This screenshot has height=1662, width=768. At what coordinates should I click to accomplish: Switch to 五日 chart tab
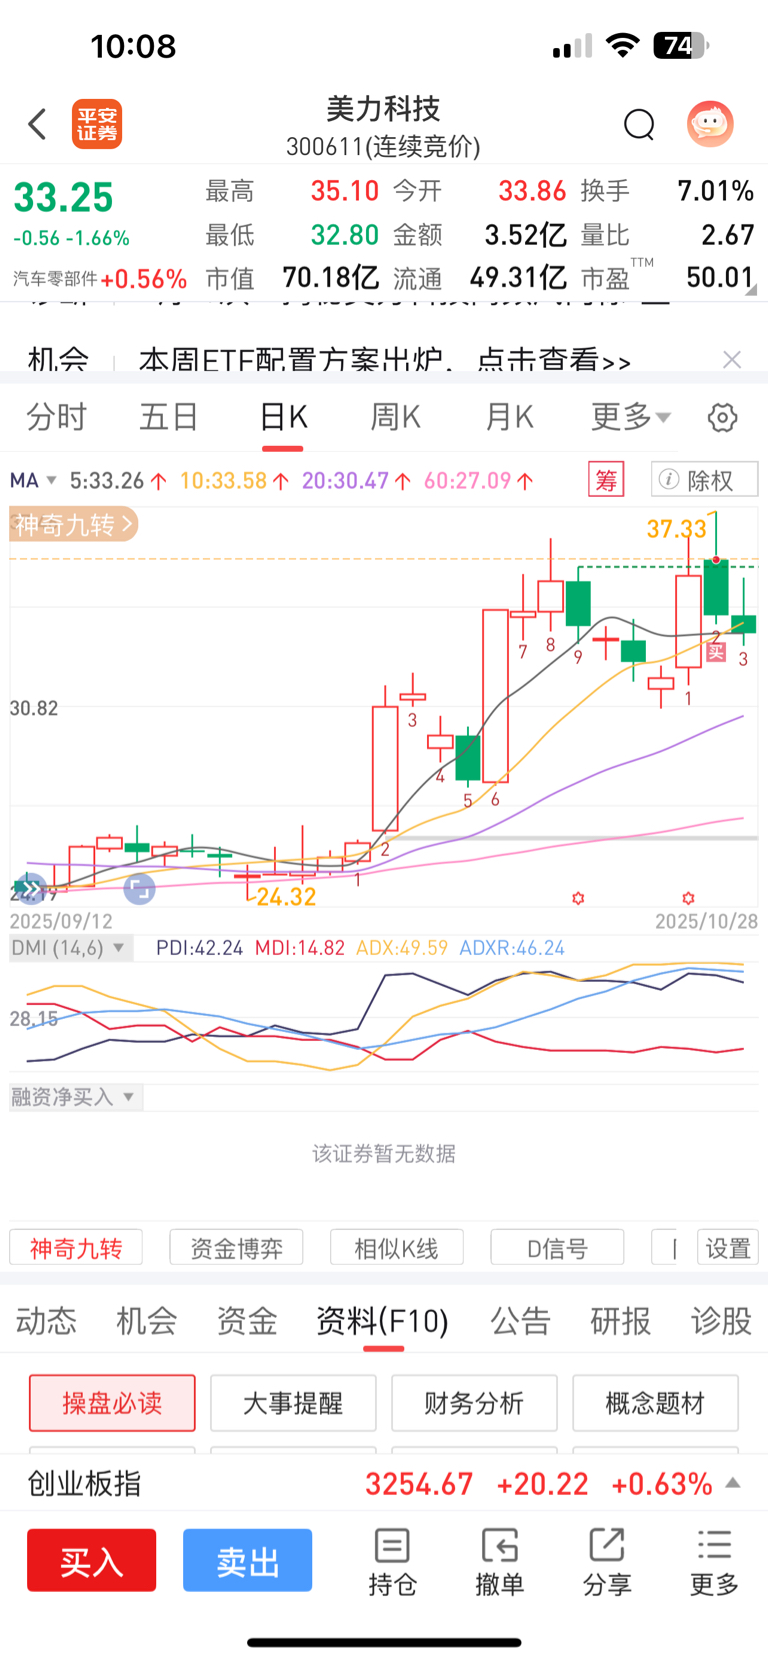coord(169,417)
